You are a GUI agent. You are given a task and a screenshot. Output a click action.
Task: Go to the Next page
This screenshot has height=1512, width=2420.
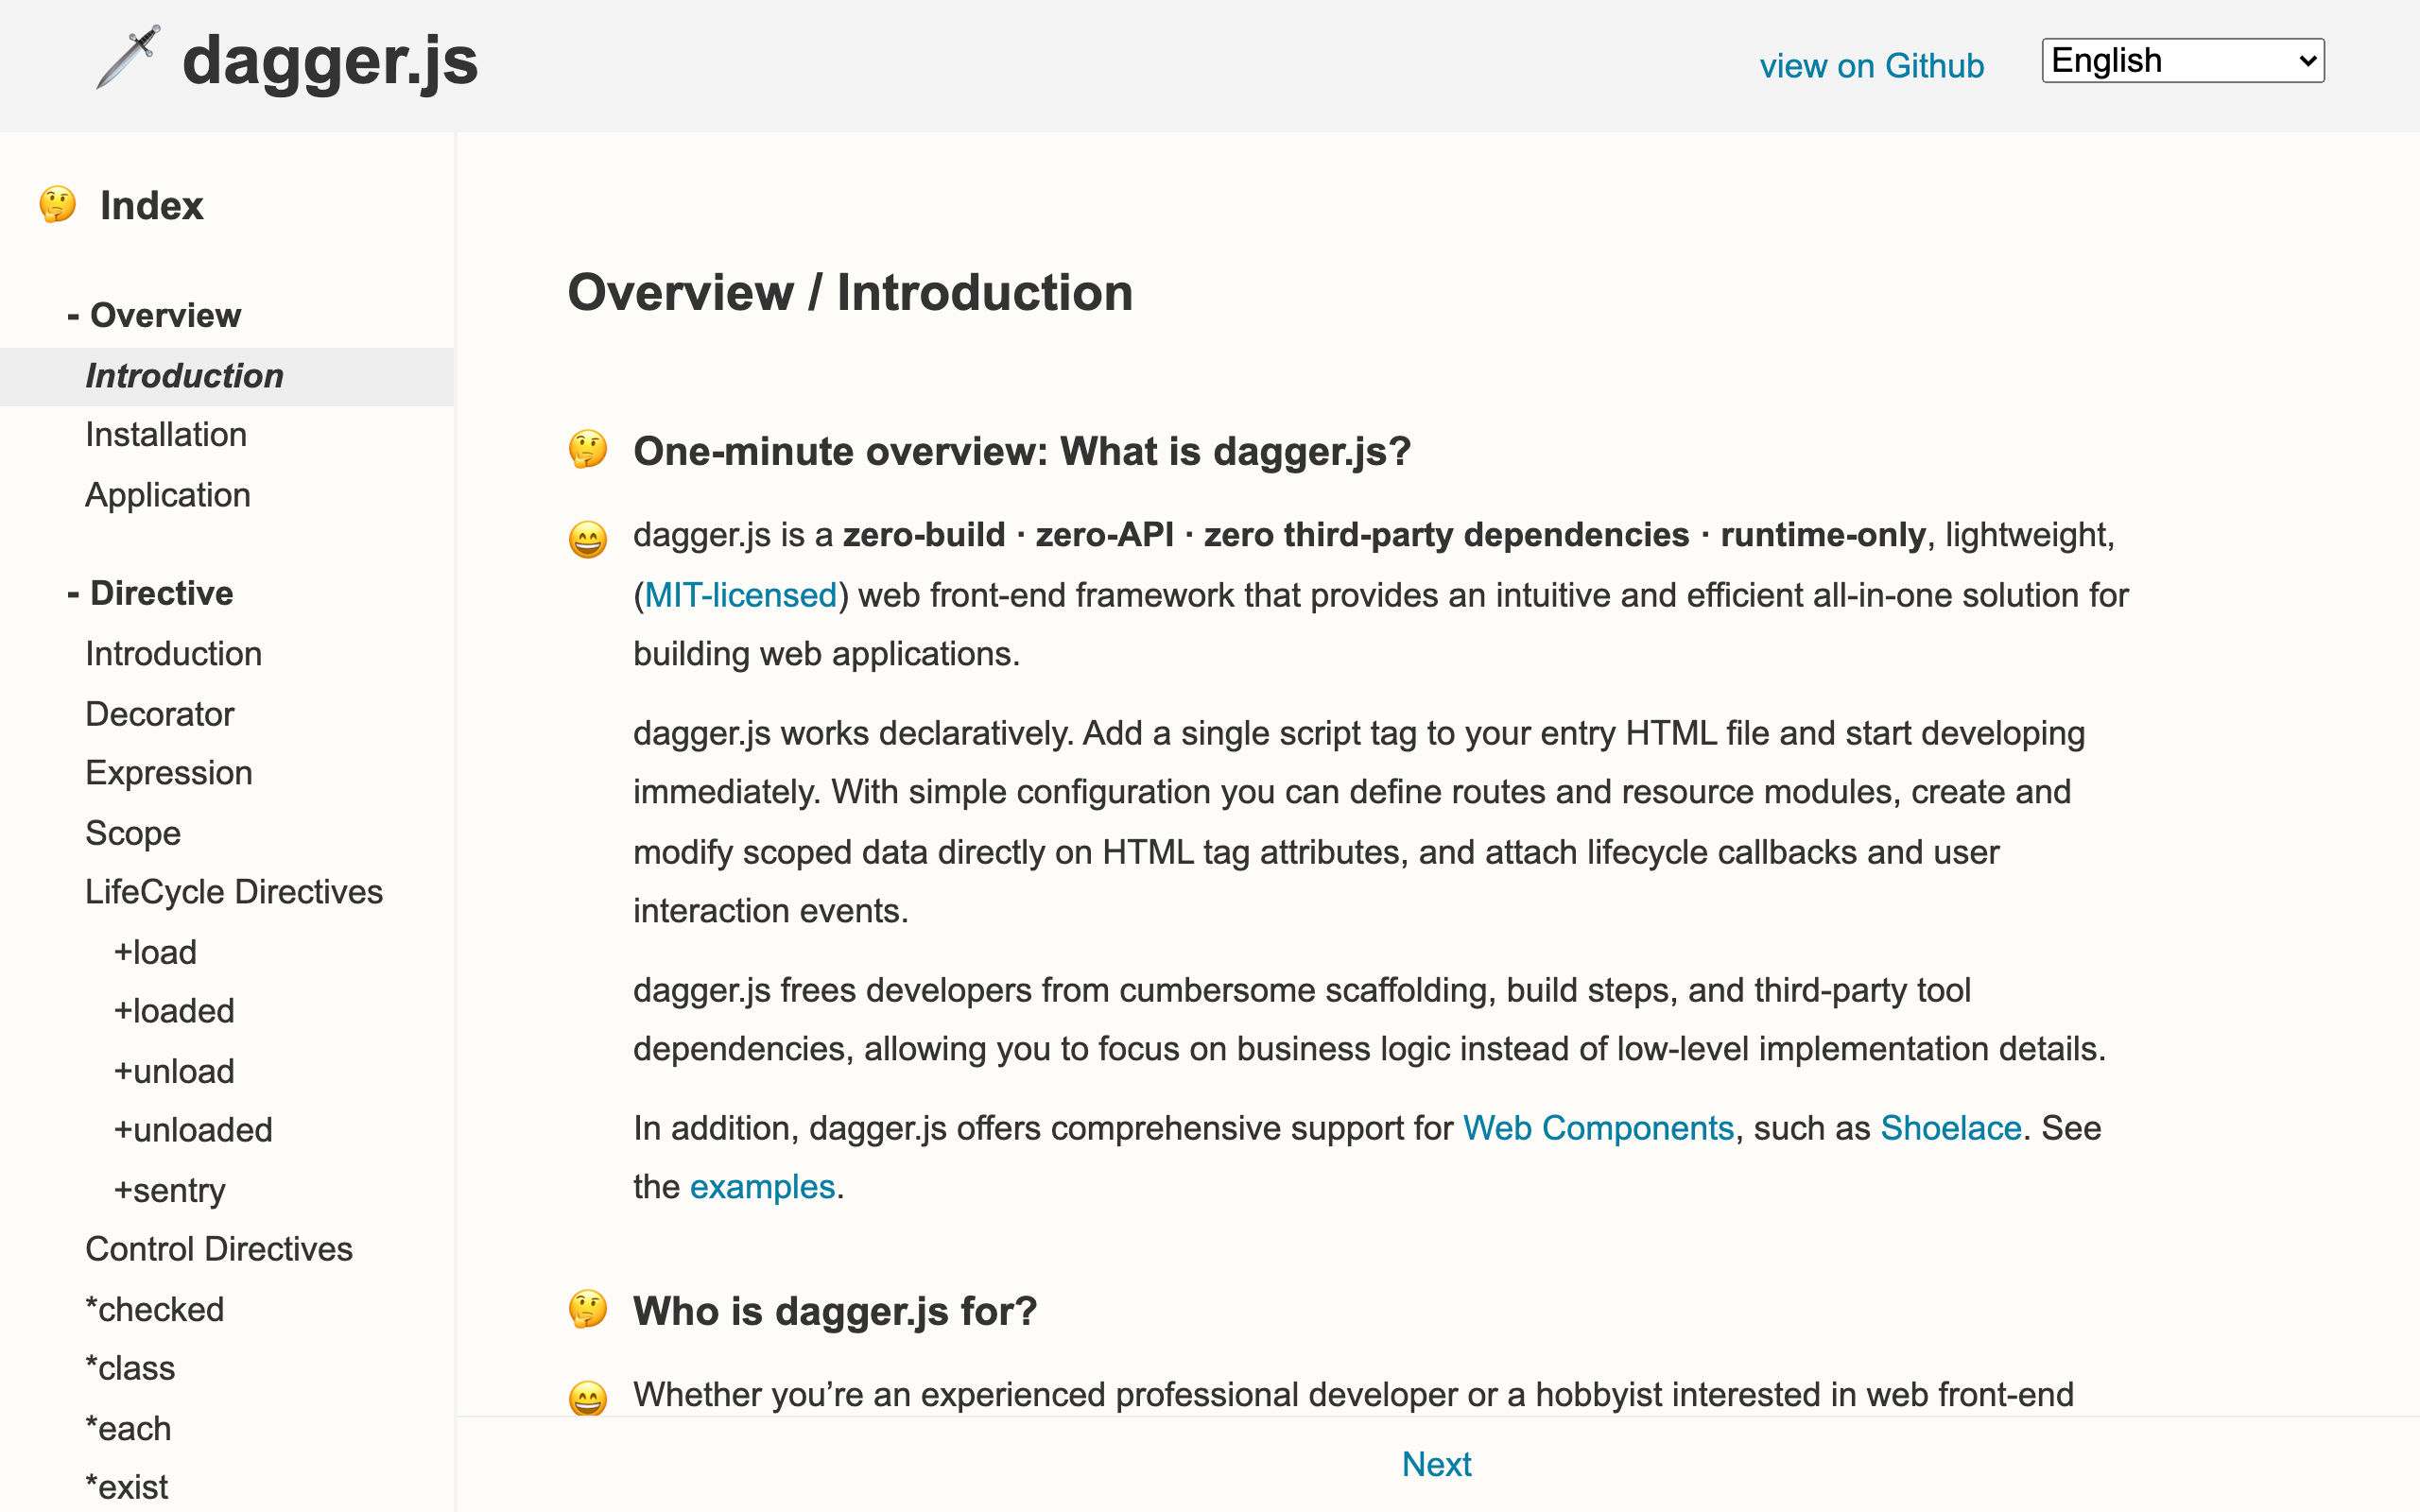click(1436, 1464)
